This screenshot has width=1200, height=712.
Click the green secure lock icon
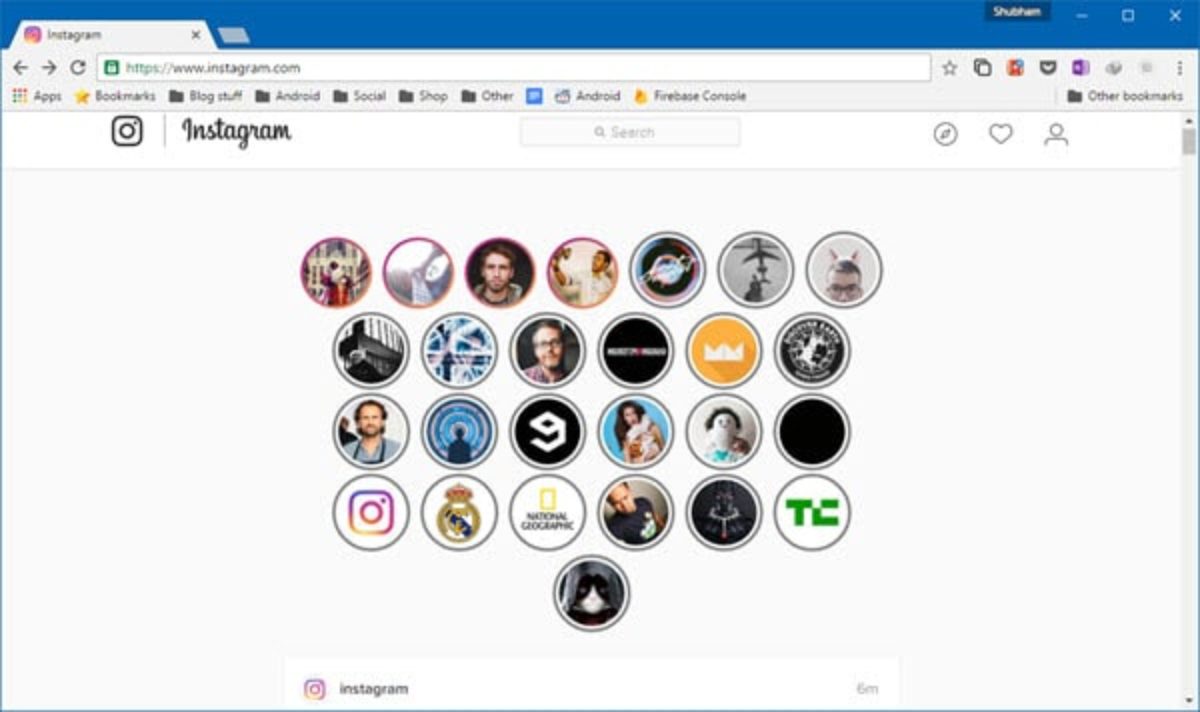[112, 68]
